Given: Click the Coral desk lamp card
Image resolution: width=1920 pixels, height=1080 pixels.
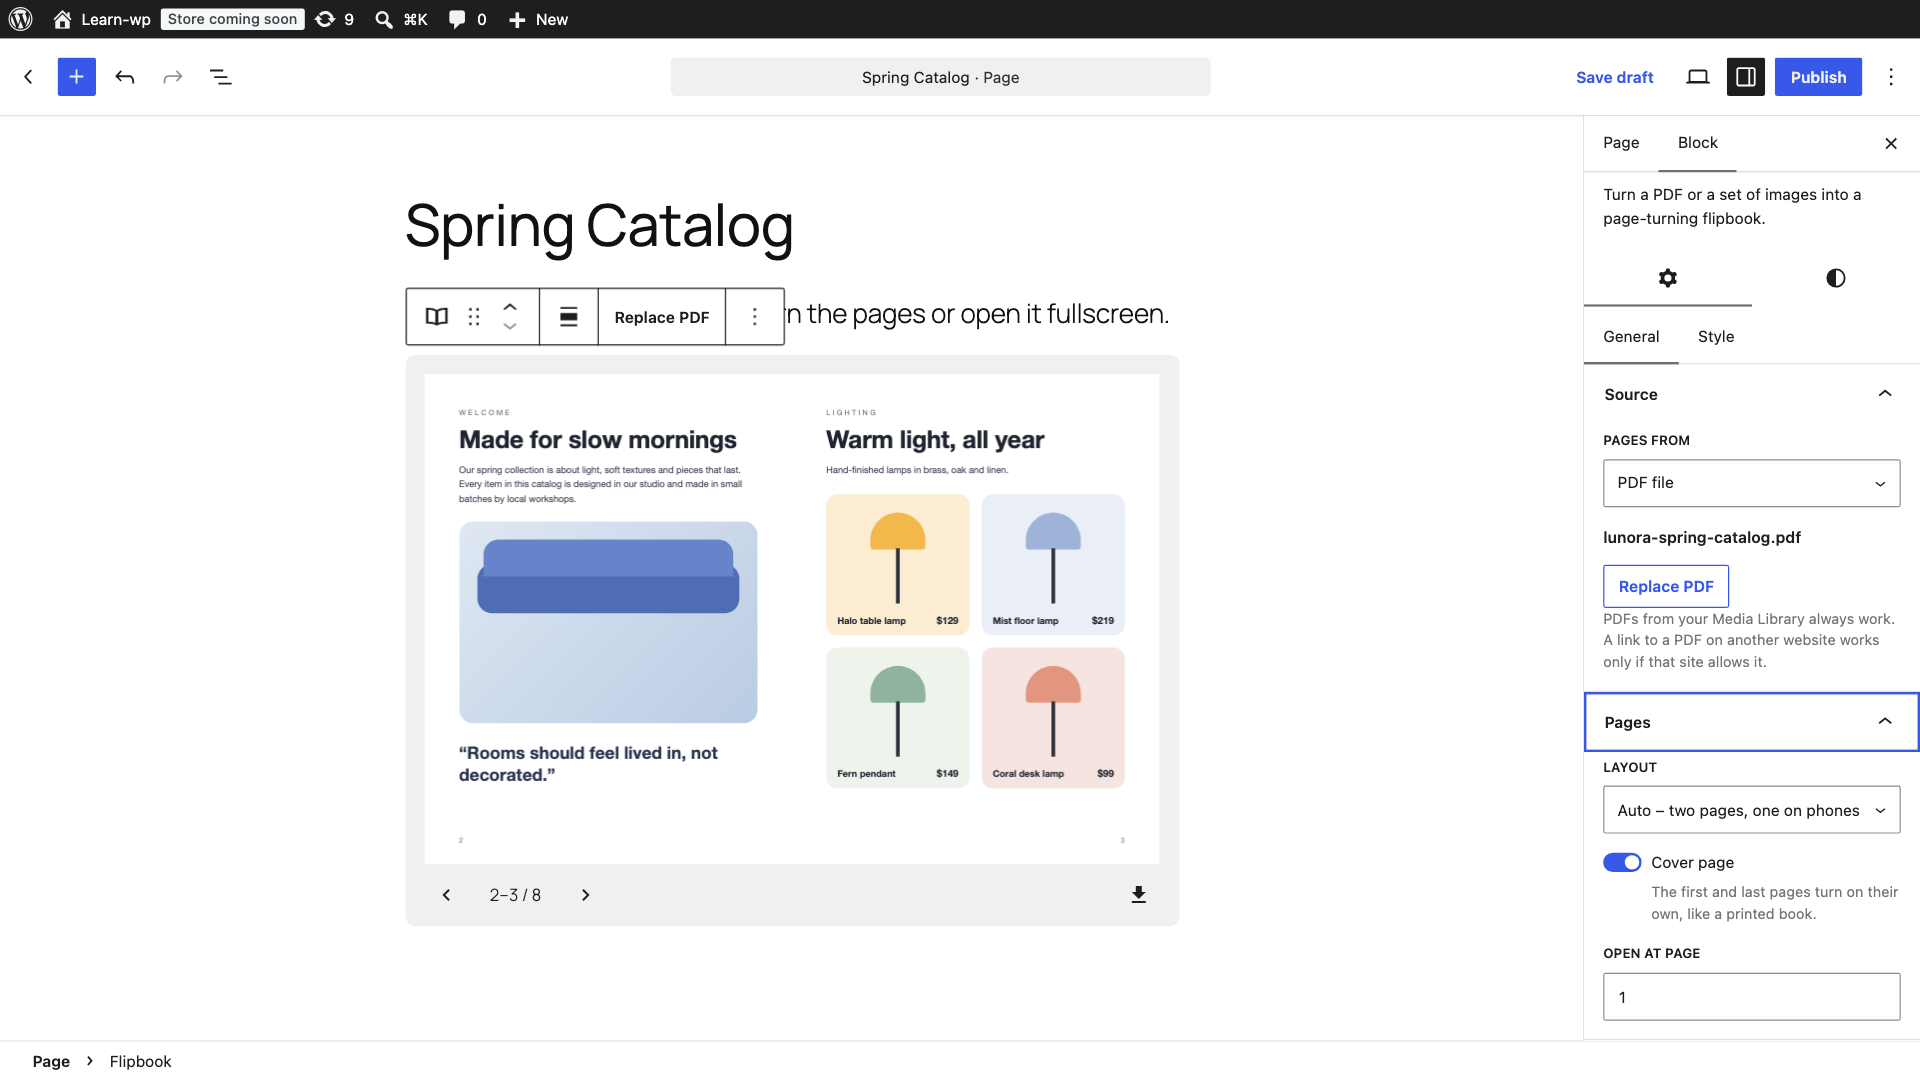Looking at the screenshot, I should pyautogui.click(x=1053, y=718).
